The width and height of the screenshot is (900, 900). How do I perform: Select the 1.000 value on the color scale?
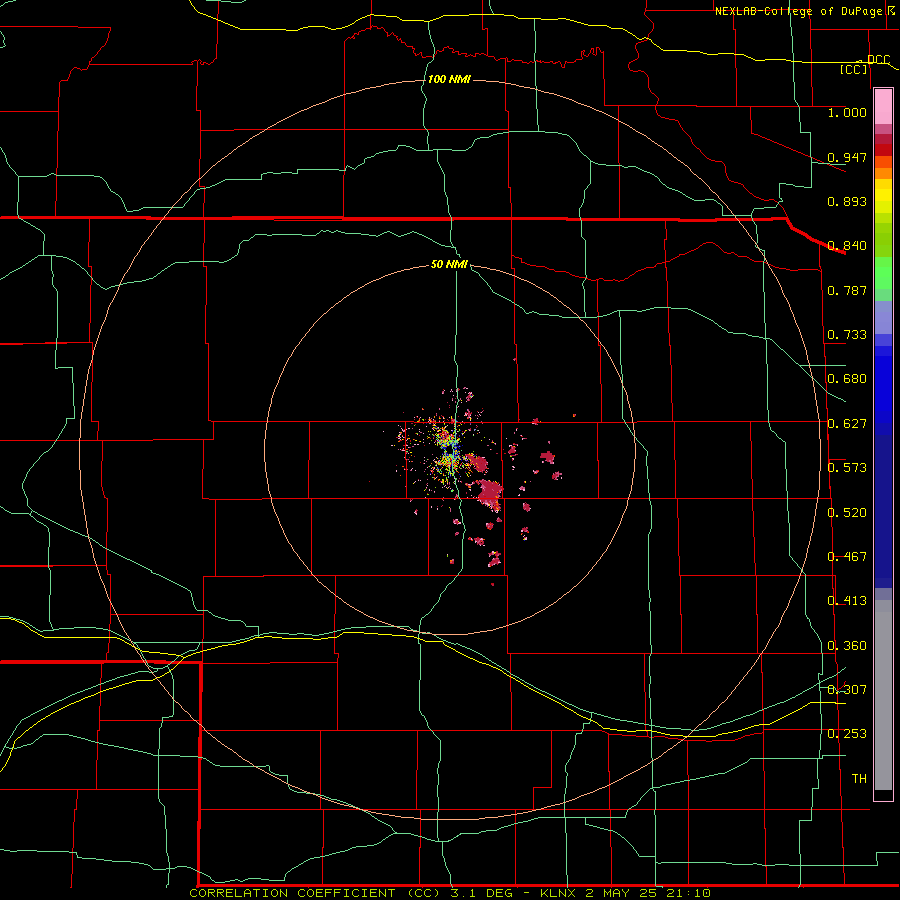[847, 112]
